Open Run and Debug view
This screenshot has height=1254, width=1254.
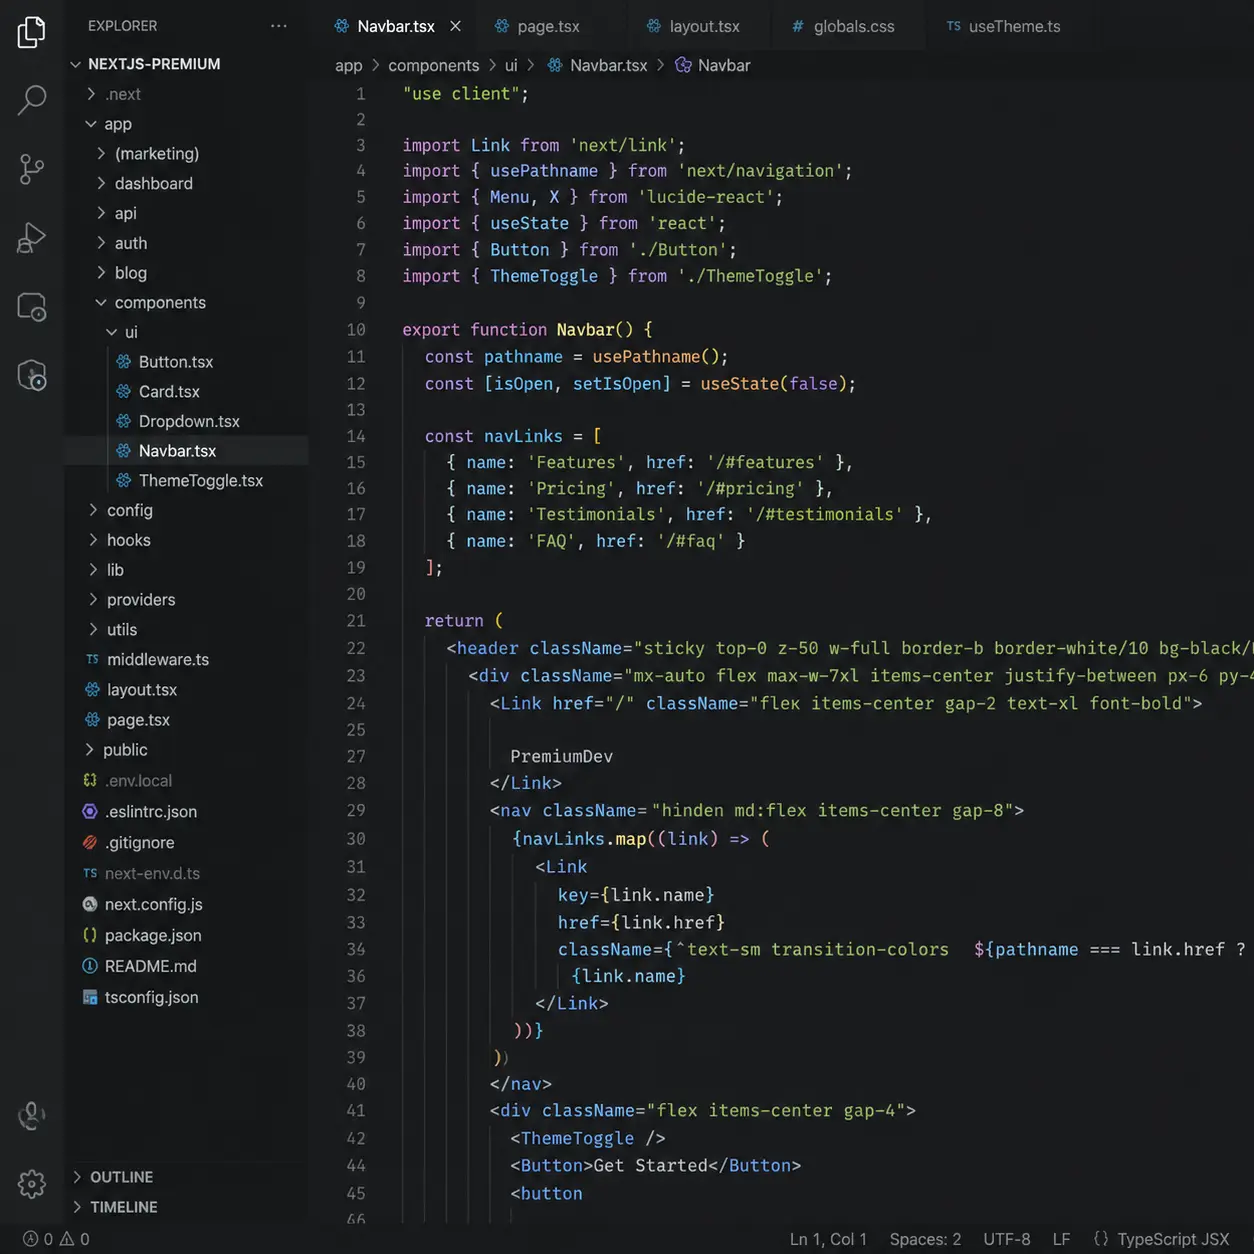[32, 238]
